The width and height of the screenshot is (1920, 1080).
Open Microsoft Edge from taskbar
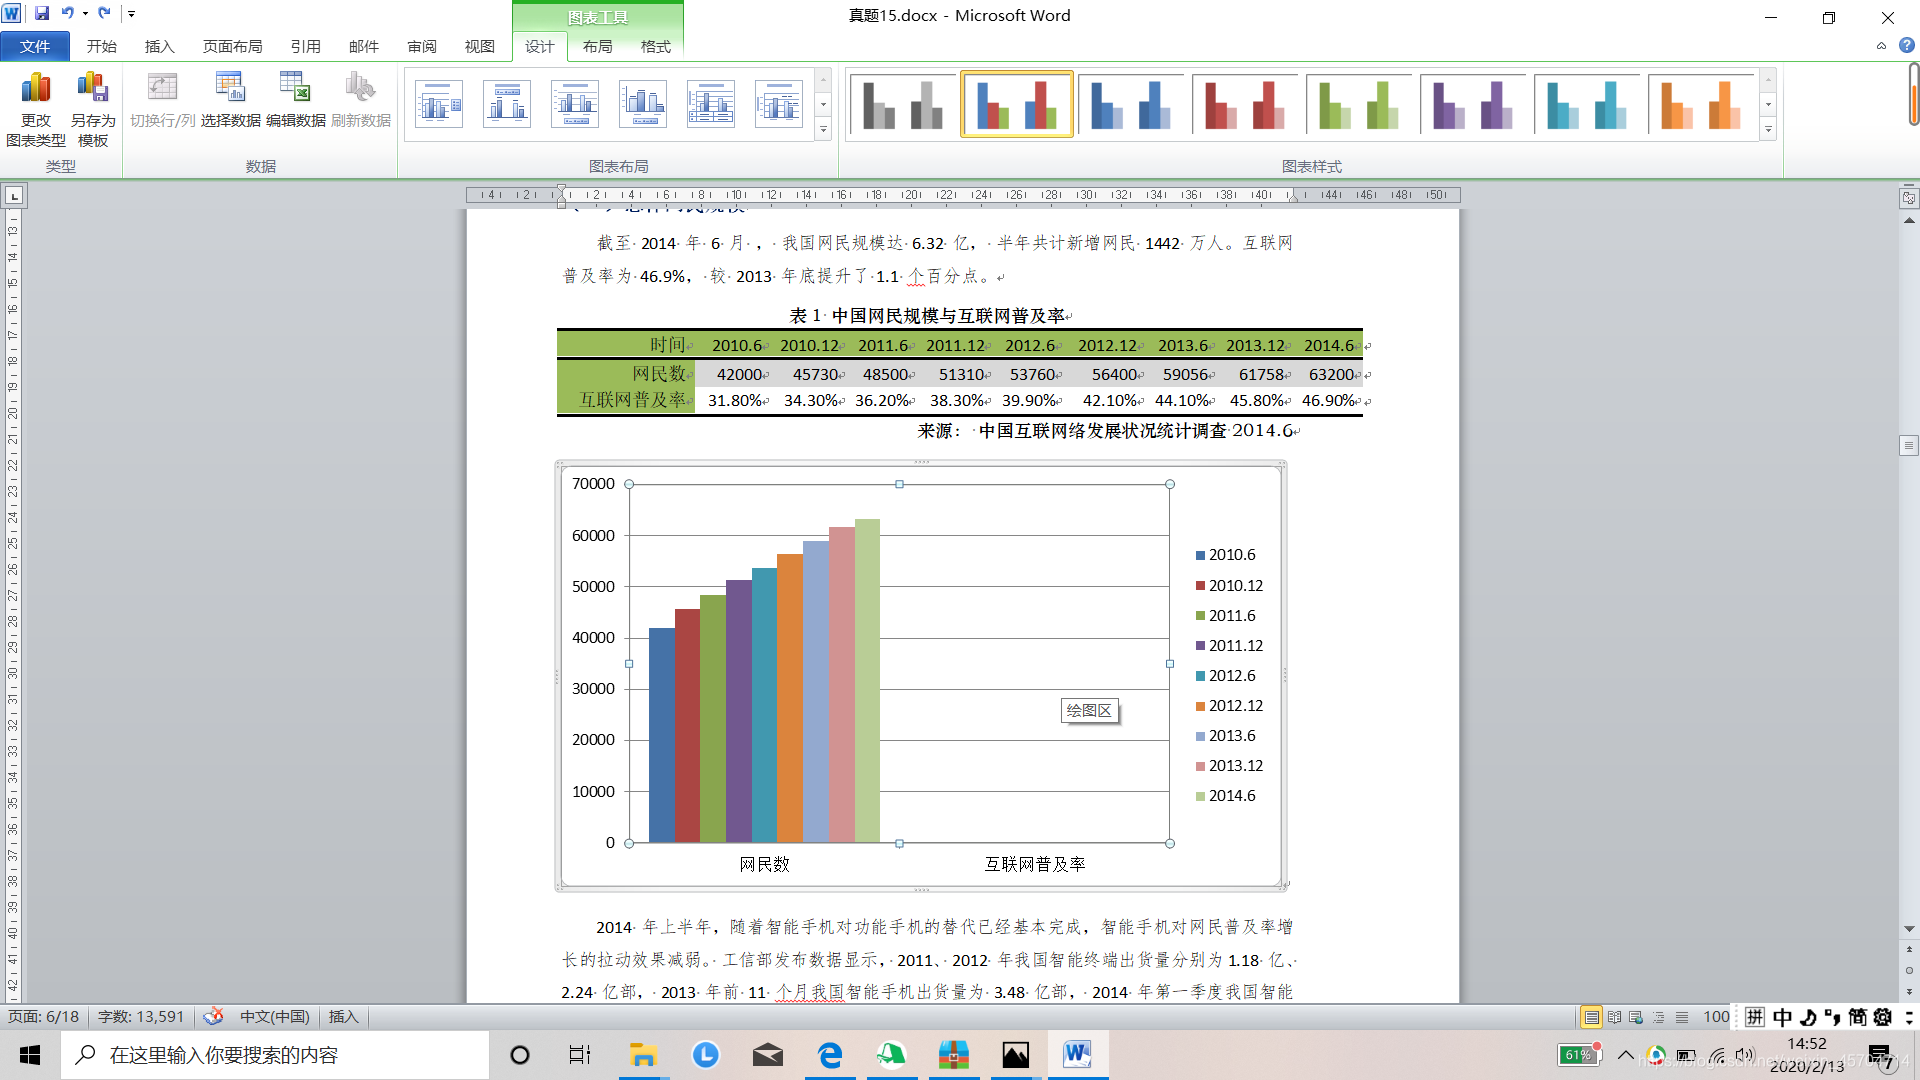[x=829, y=1055]
